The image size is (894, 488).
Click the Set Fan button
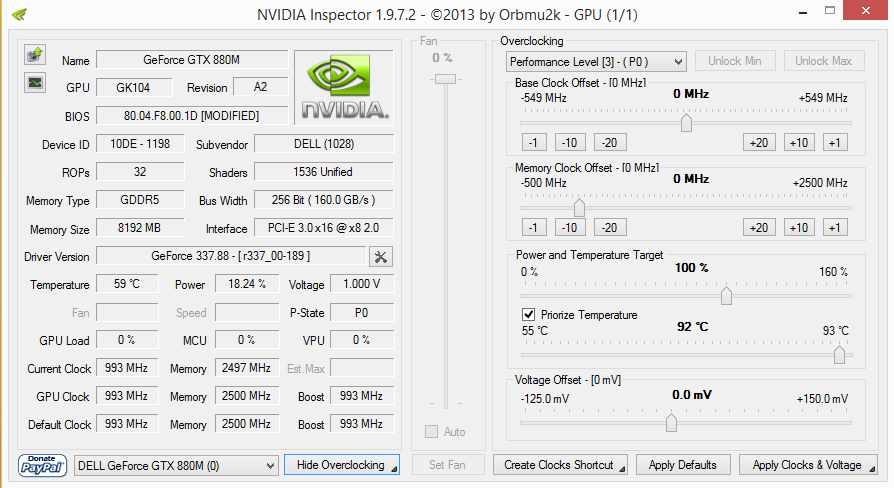(x=448, y=465)
